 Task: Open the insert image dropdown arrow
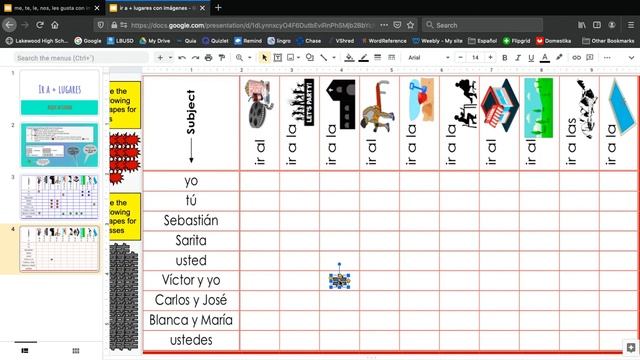[298, 58]
